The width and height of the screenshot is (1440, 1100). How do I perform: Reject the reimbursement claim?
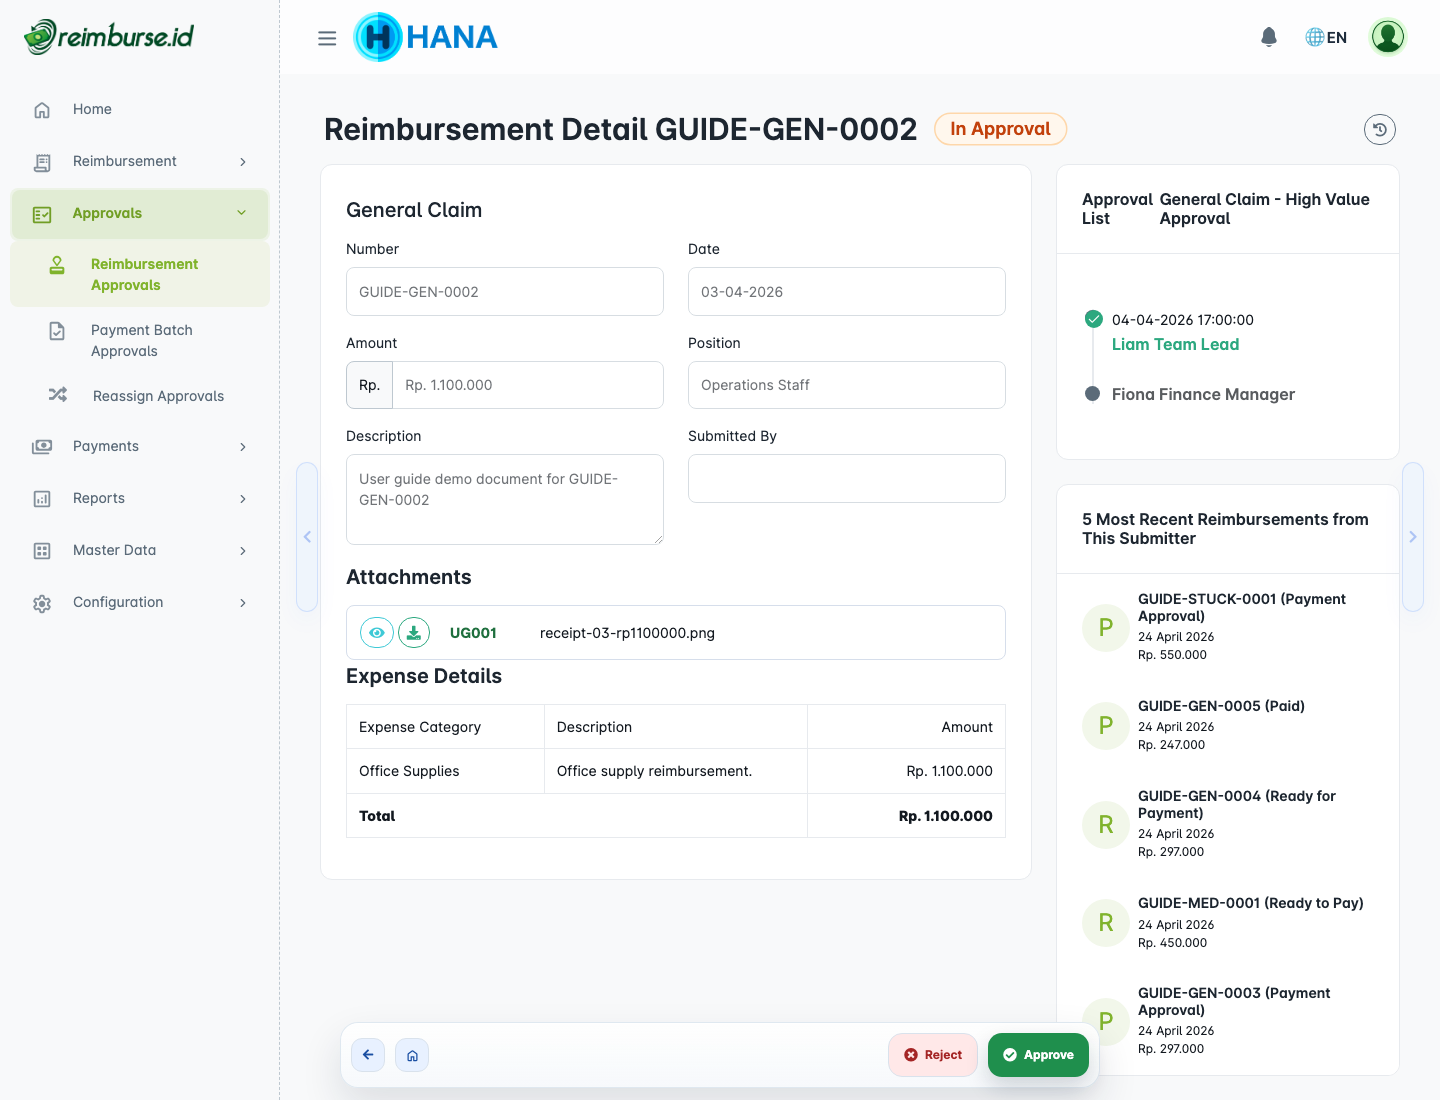932,1055
